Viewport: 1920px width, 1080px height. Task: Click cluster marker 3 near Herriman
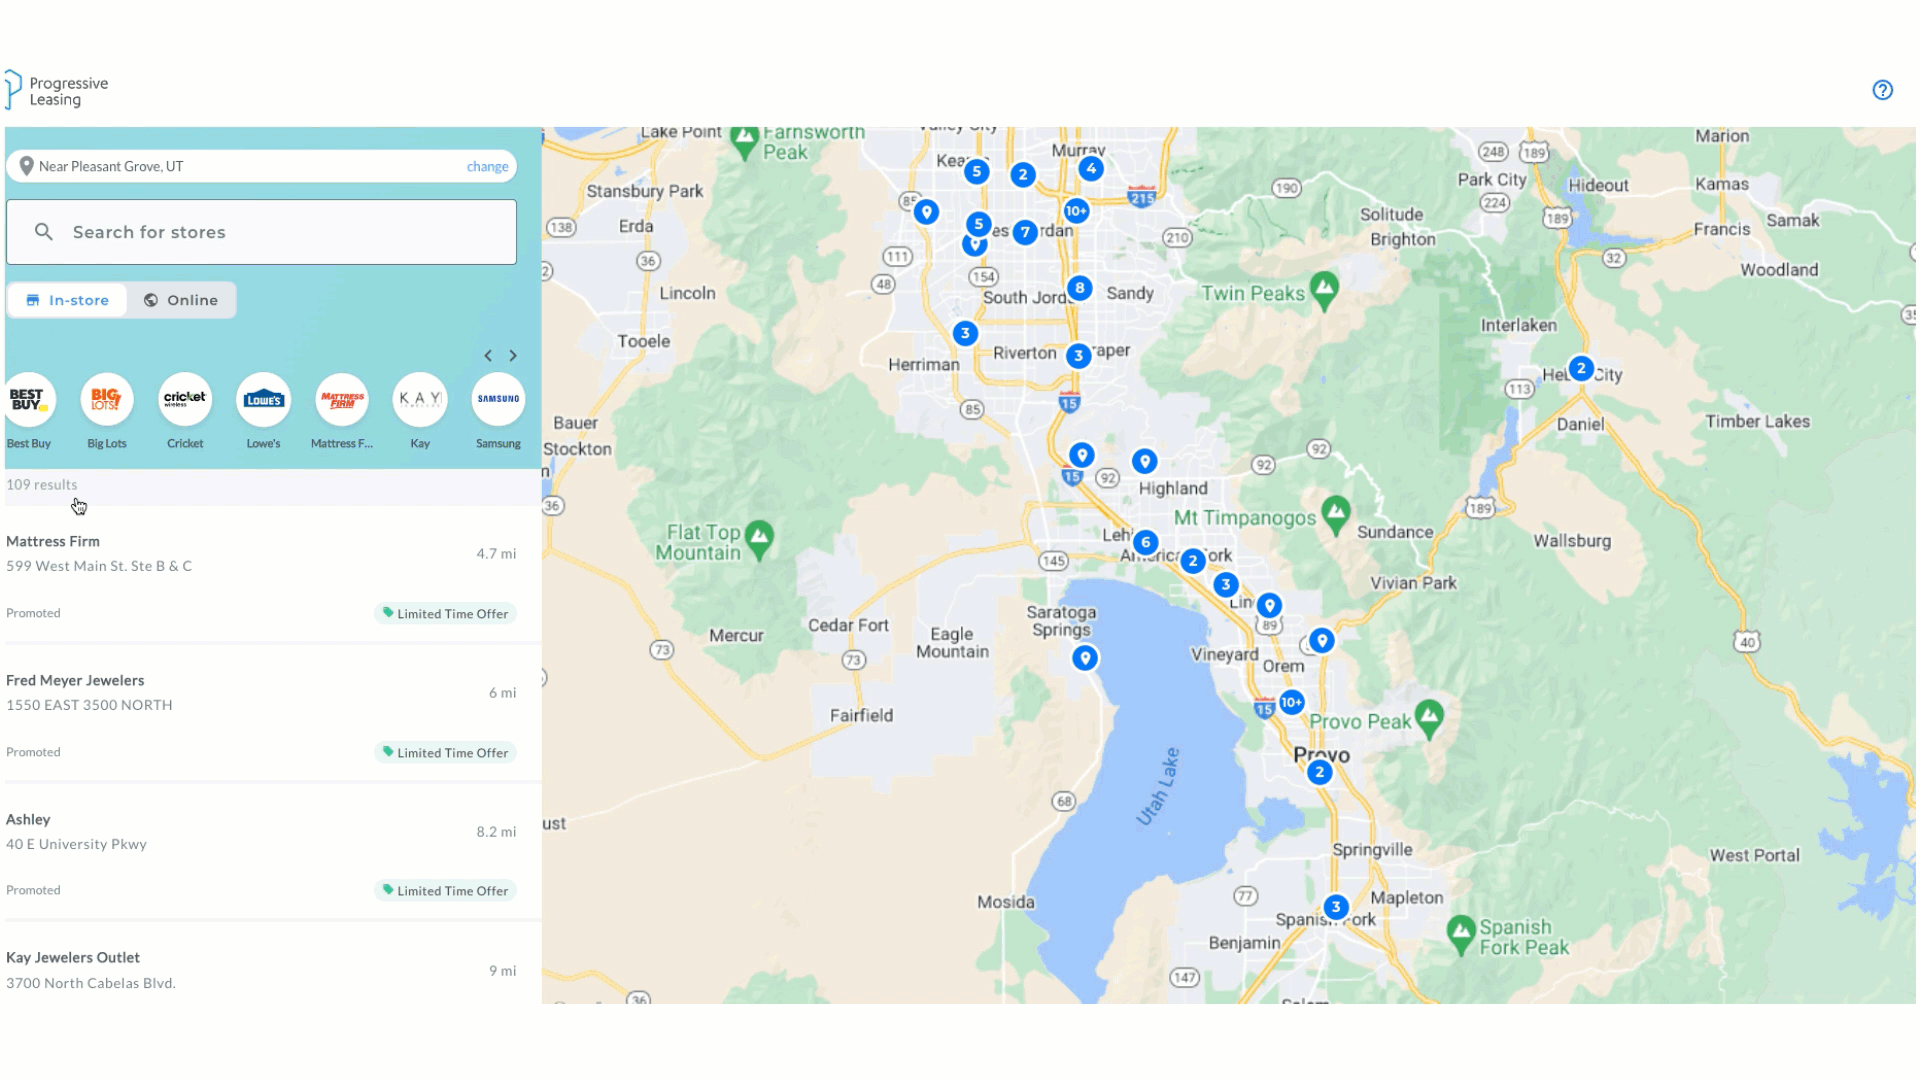(x=965, y=334)
